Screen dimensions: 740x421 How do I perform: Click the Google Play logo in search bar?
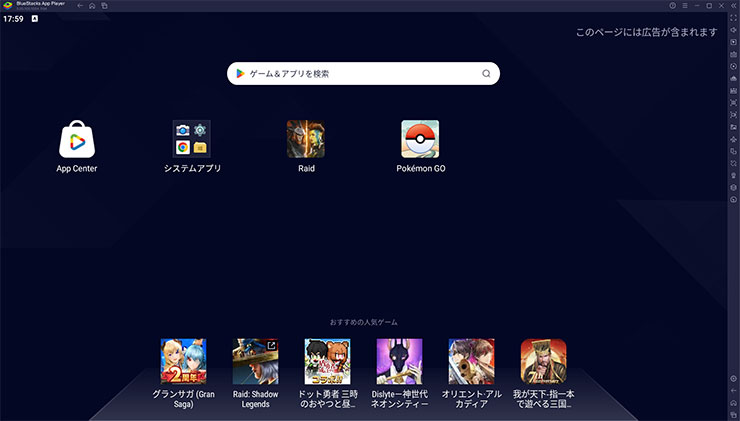(x=241, y=74)
